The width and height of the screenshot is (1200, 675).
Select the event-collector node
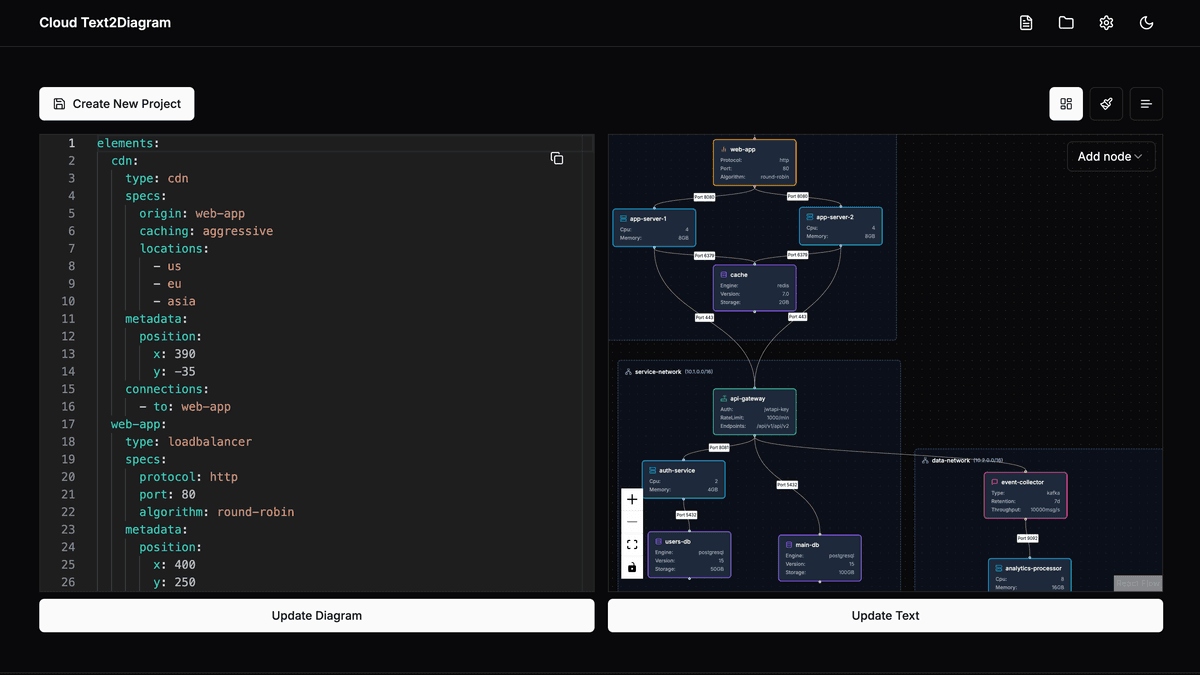pos(1026,495)
